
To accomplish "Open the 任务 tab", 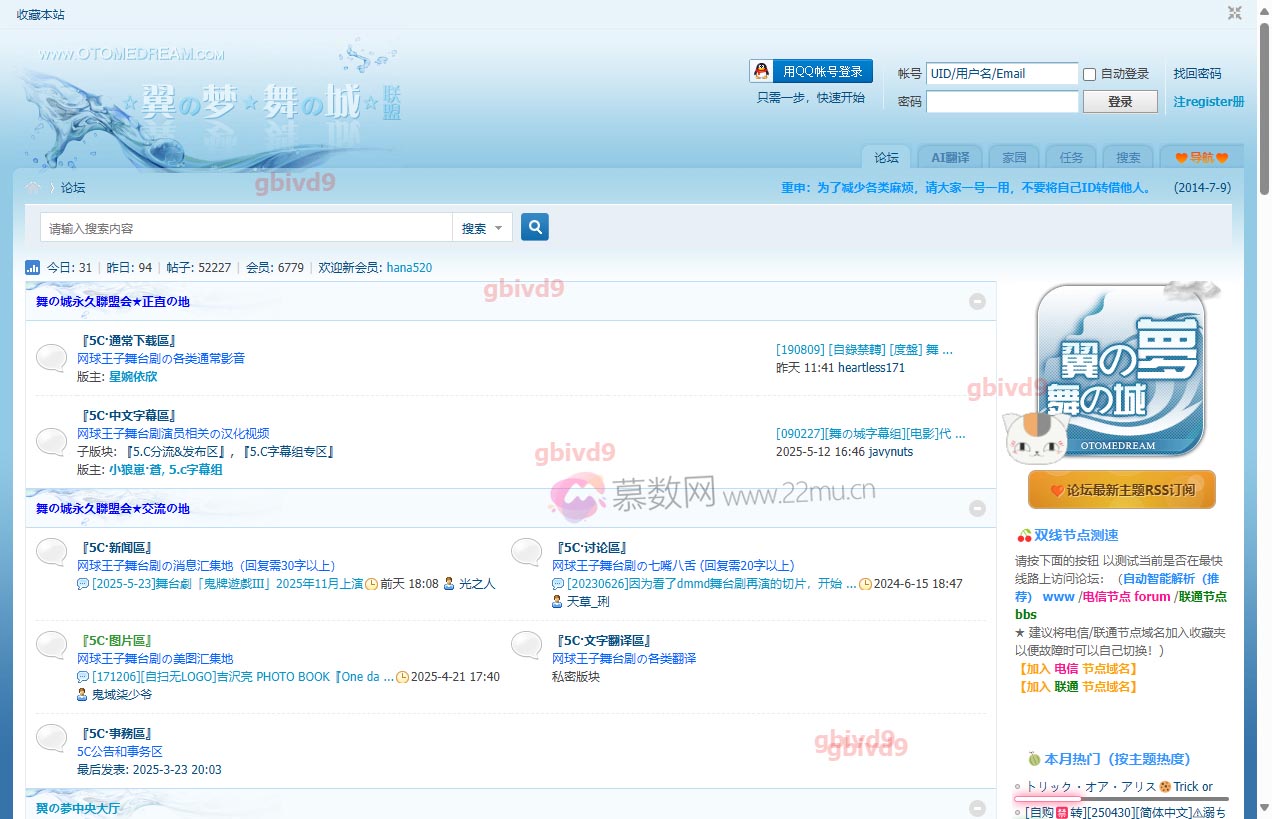I will pyautogui.click(x=1071, y=157).
